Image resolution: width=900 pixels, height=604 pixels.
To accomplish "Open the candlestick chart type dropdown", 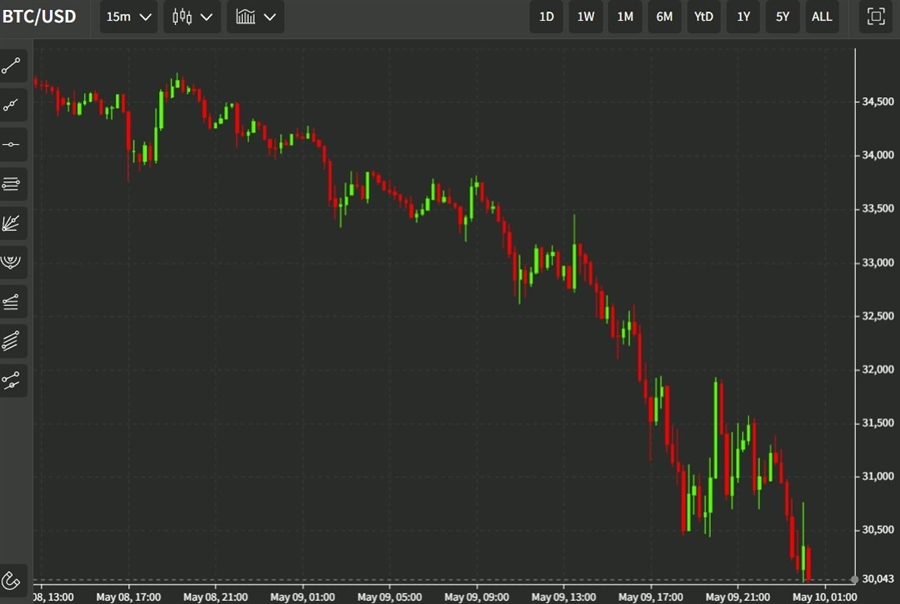I will click(193, 17).
